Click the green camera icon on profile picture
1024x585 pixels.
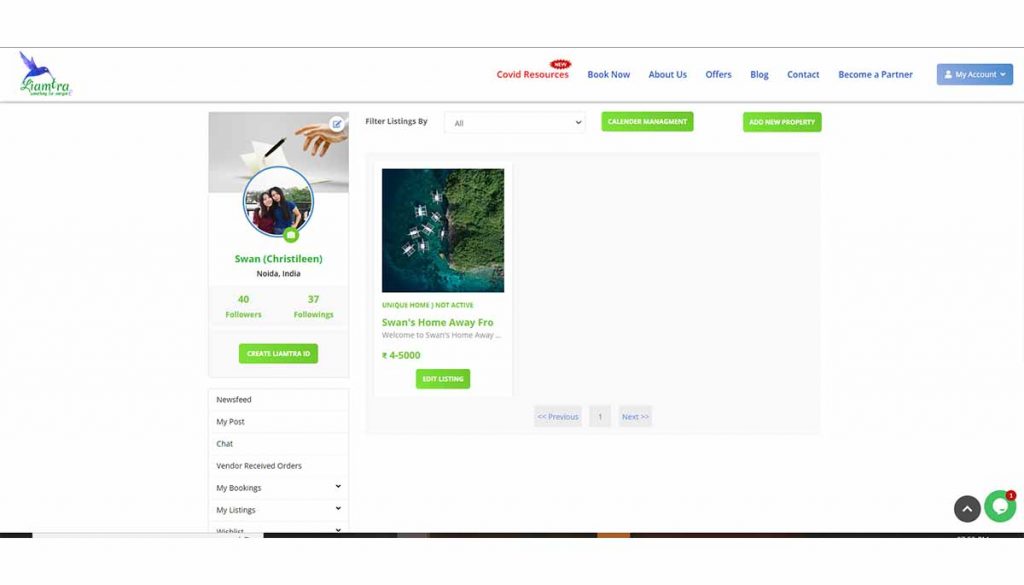[x=291, y=235]
